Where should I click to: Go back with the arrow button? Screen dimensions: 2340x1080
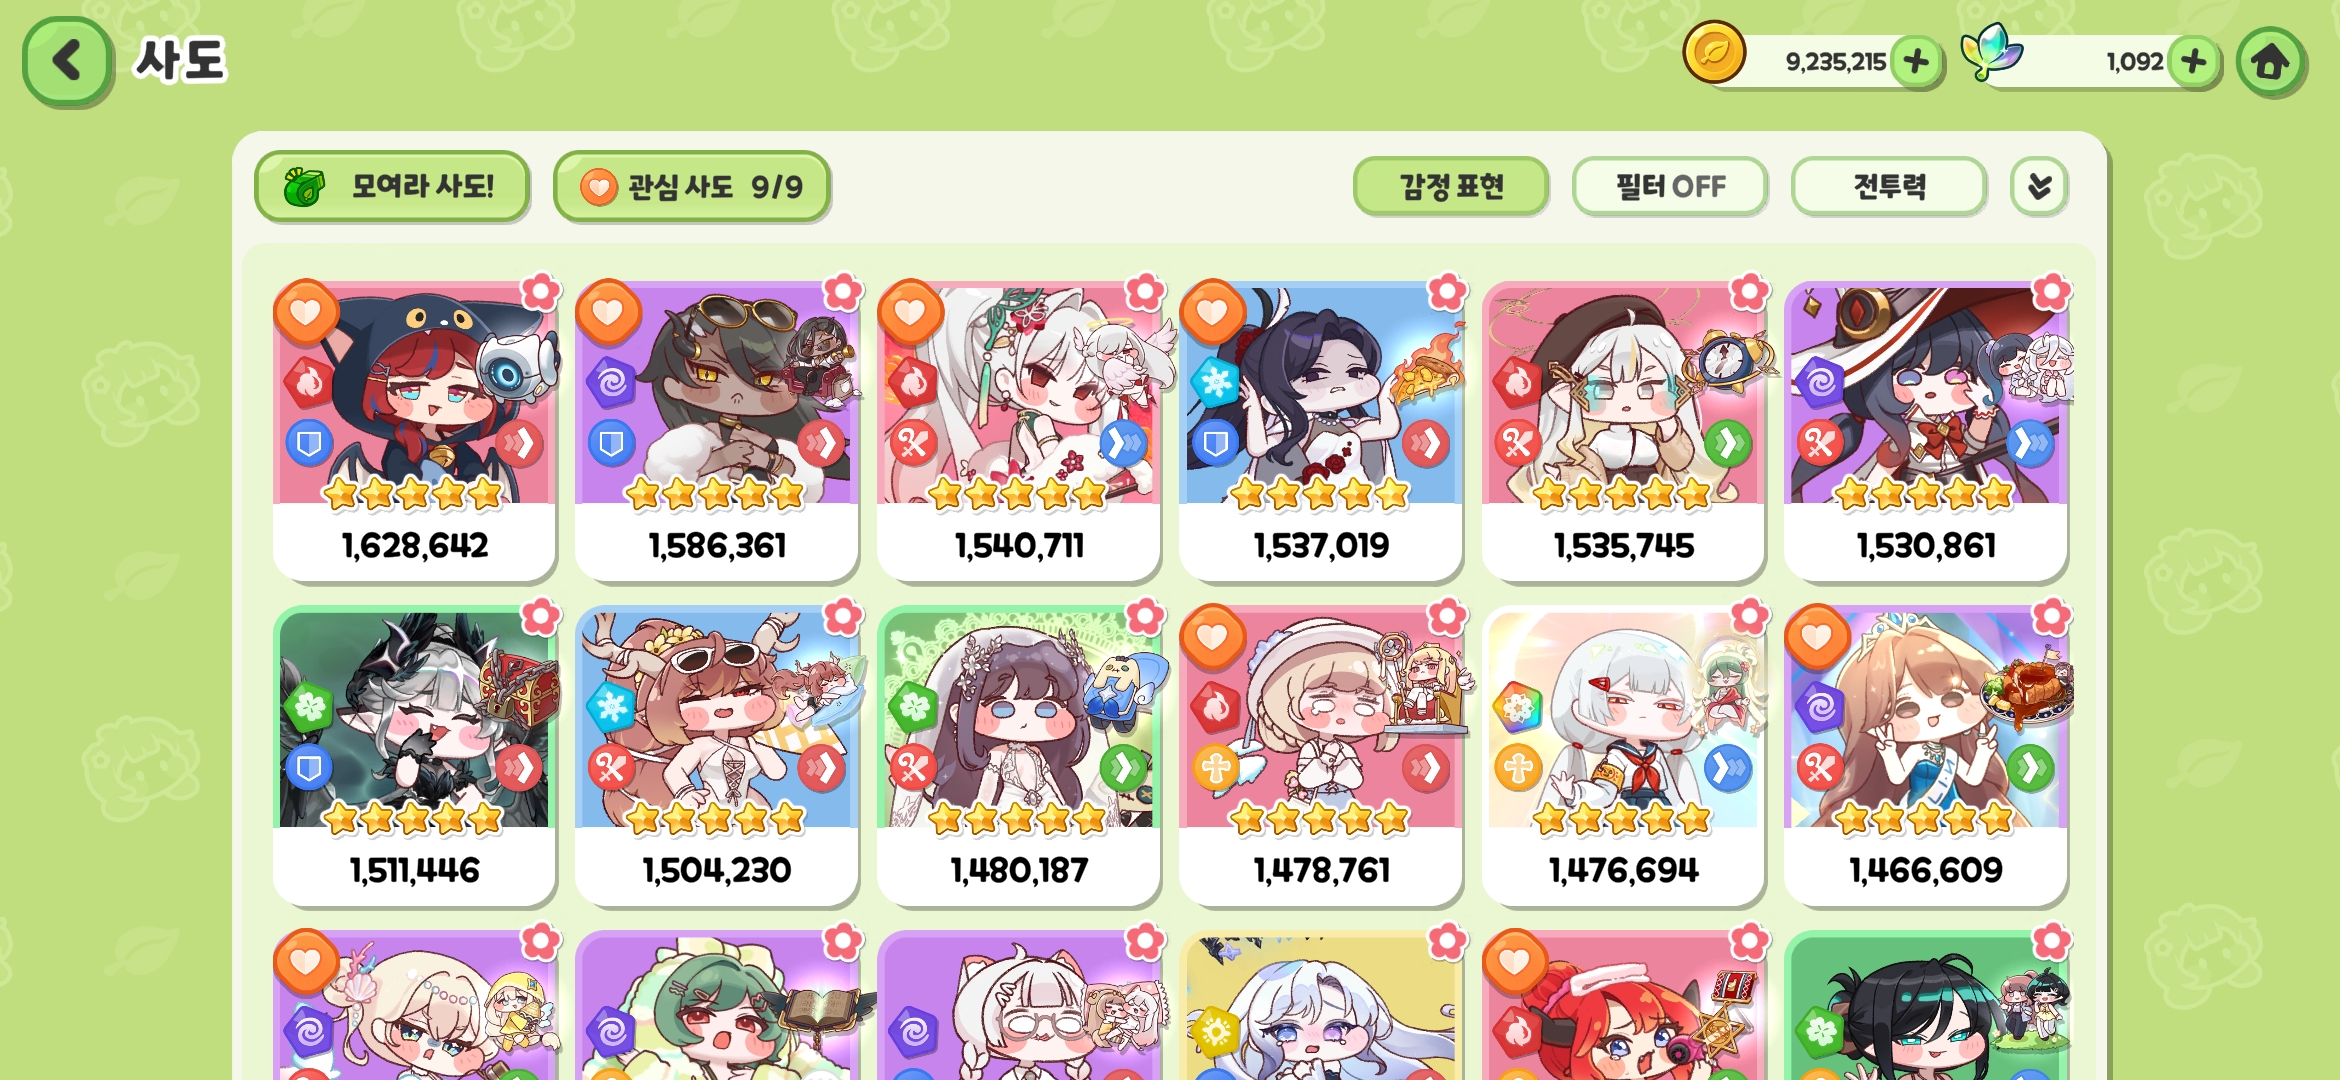coord(67,62)
